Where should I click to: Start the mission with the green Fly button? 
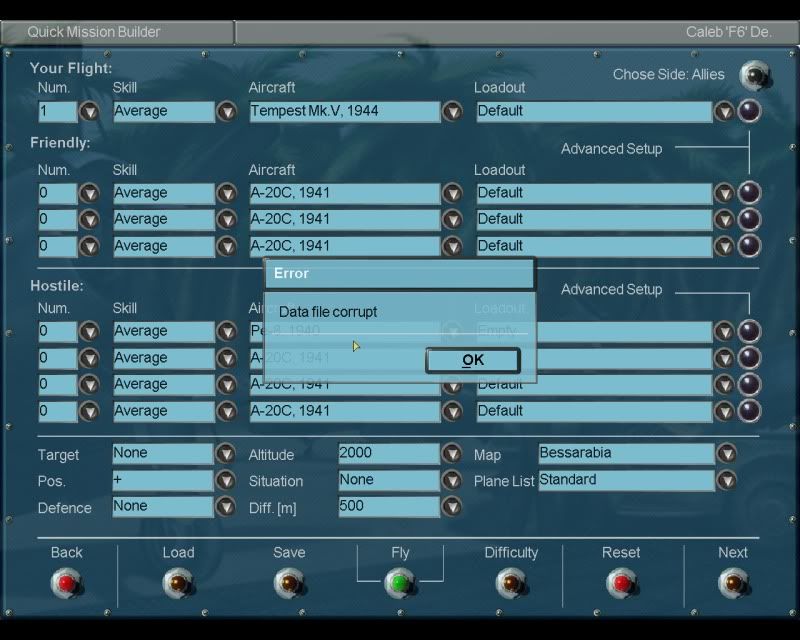point(401,583)
